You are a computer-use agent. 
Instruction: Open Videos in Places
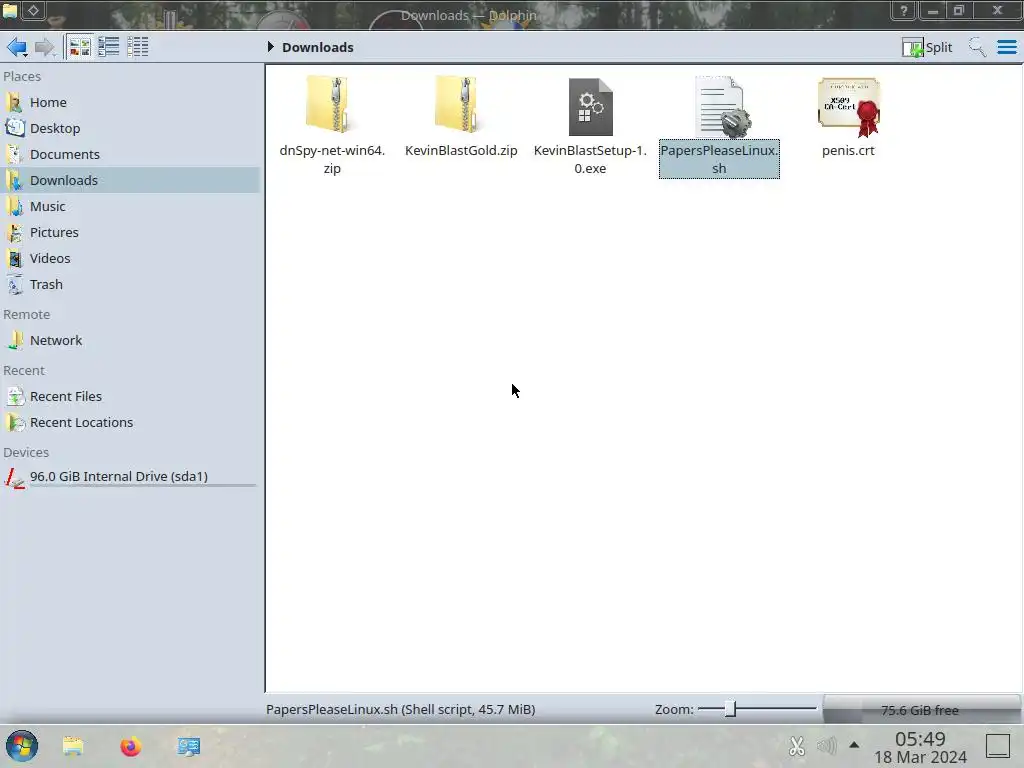(x=131, y=259)
